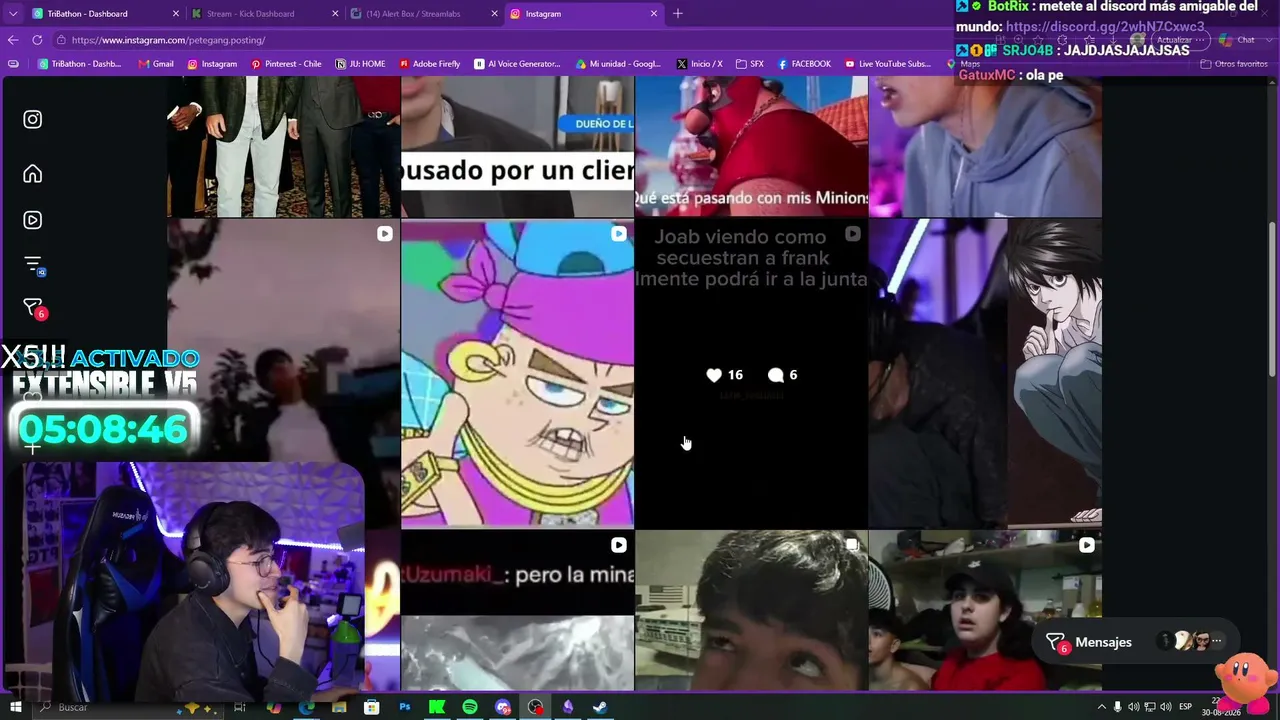Click the page scrollbar thumb
The image size is (1280, 720).
pyautogui.click(x=1273, y=300)
